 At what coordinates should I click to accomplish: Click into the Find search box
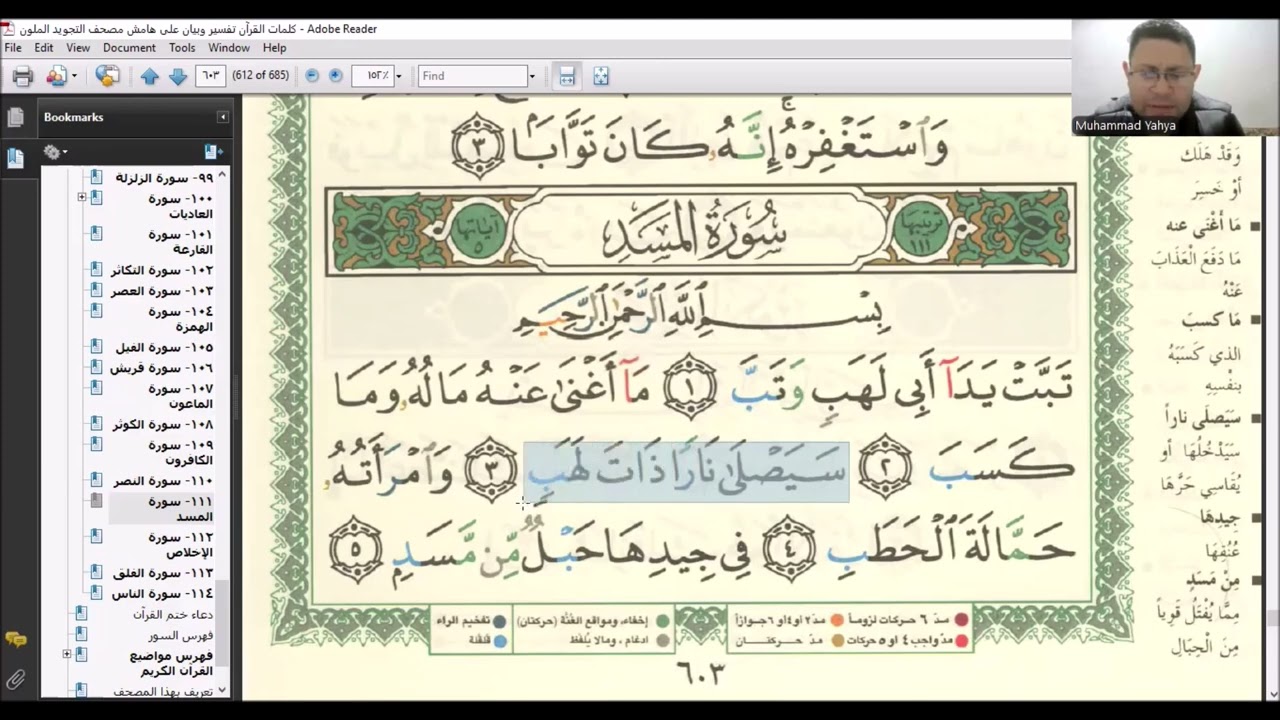472,76
